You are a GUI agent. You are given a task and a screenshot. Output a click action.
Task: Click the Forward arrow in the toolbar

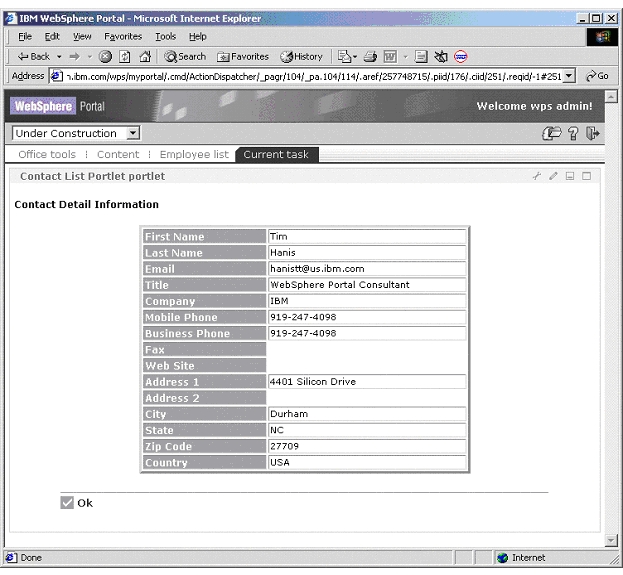74,57
